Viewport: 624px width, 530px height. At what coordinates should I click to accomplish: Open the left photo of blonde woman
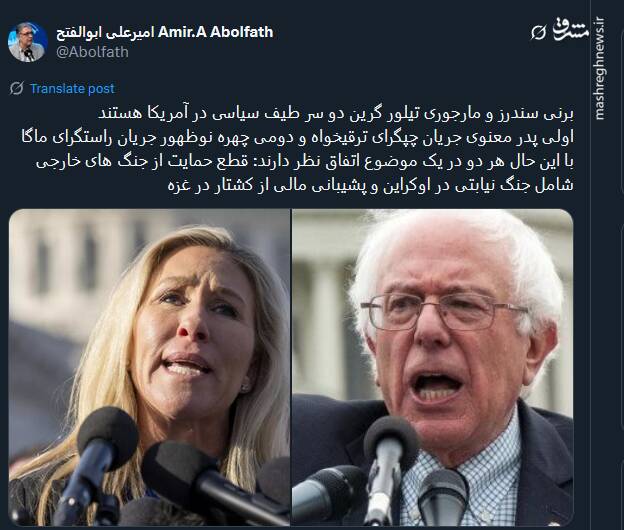pos(149,367)
